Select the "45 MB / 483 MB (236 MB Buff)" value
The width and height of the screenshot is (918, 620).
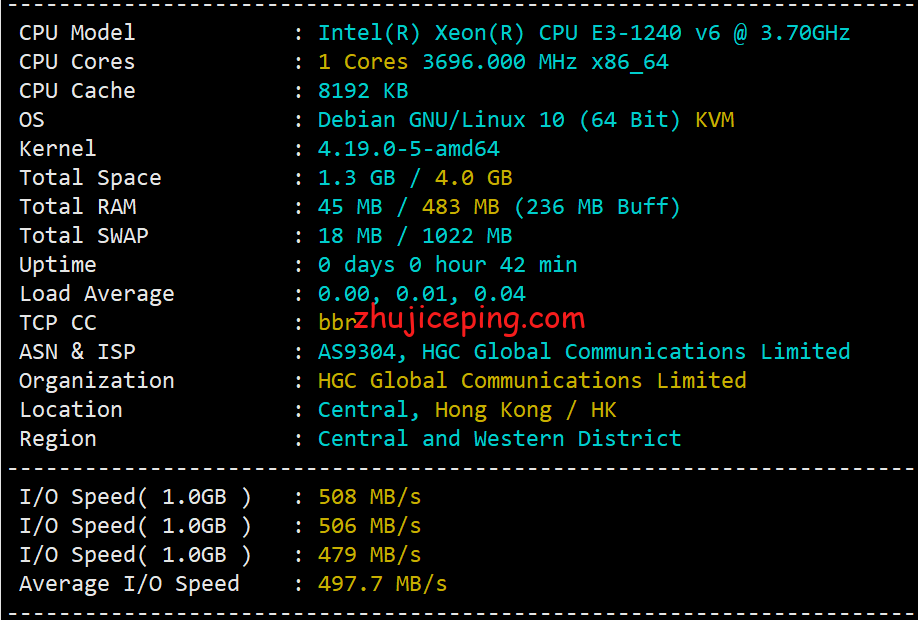pos(499,207)
